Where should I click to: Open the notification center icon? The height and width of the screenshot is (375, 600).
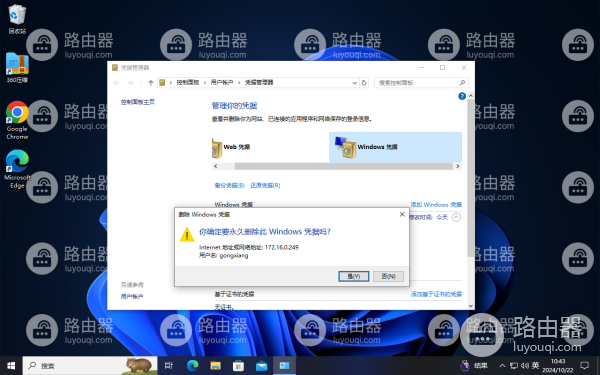(584, 366)
